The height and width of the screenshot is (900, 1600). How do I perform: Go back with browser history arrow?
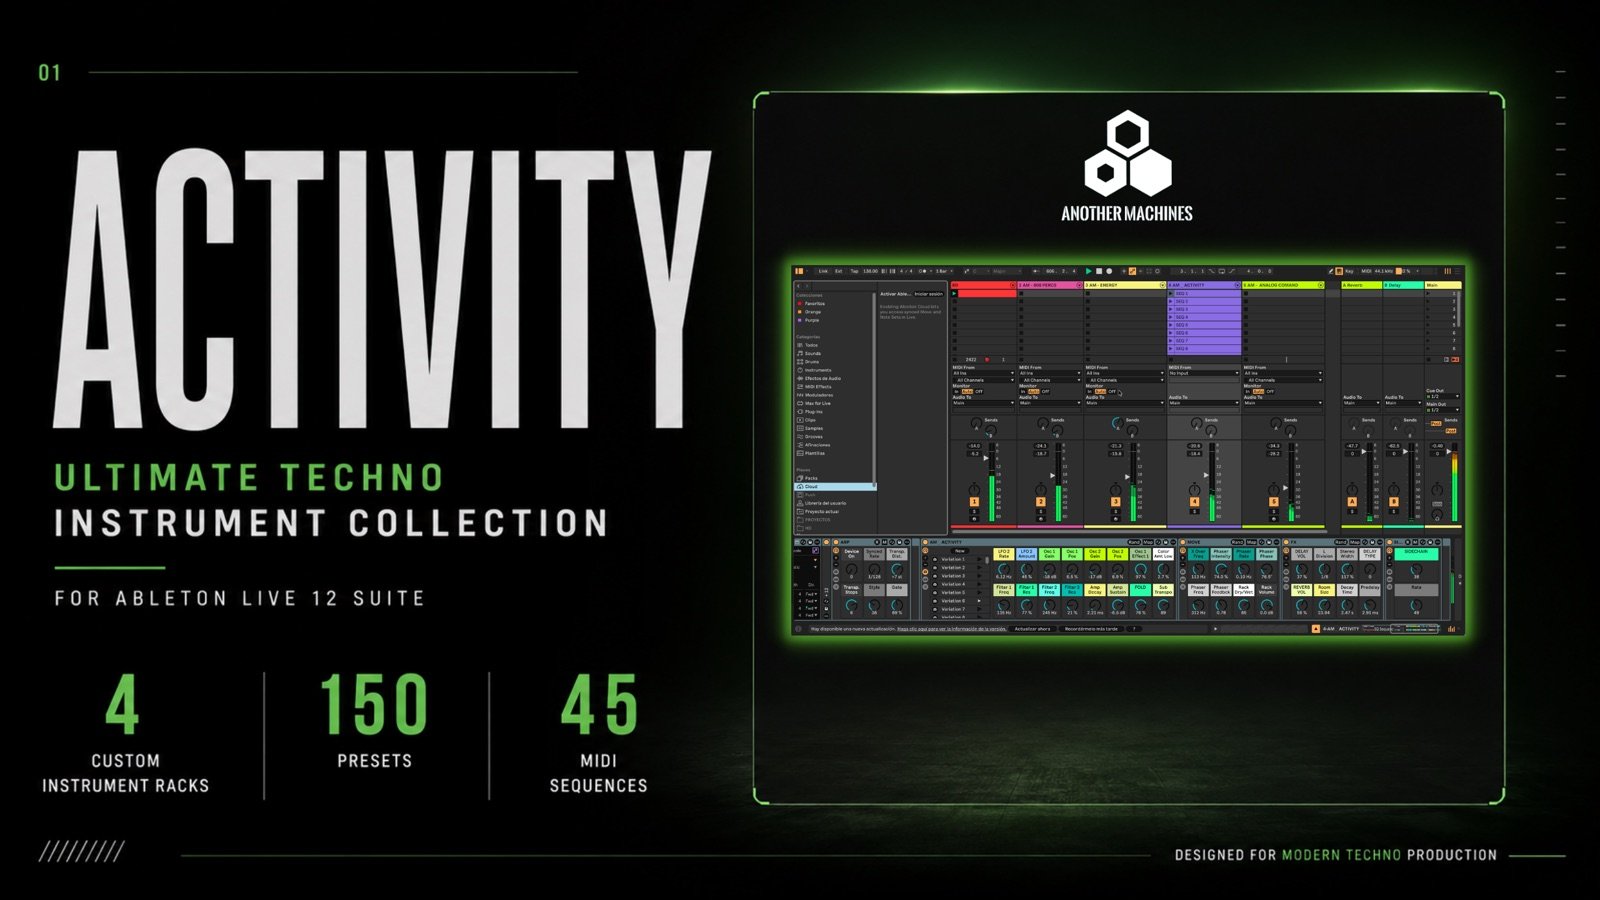pyautogui.click(x=798, y=286)
